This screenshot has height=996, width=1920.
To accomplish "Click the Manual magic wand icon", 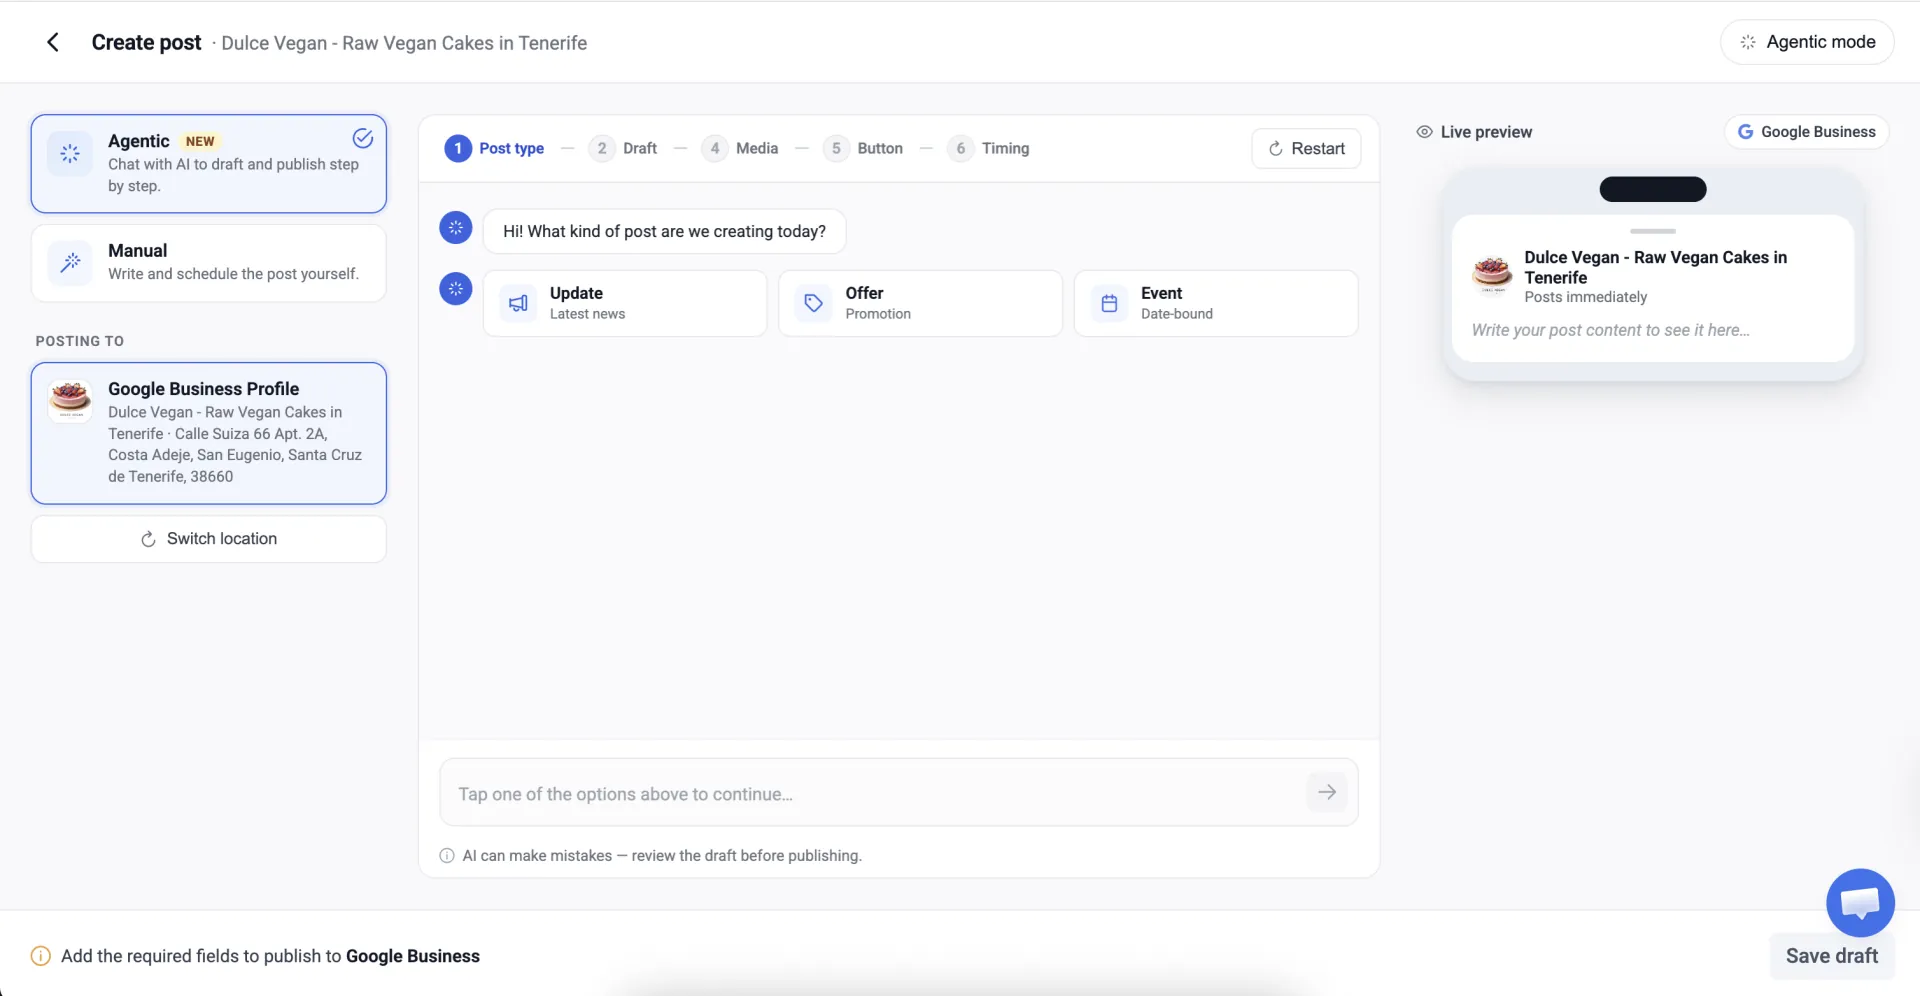I will pyautogui.click(x=70, y=263).
